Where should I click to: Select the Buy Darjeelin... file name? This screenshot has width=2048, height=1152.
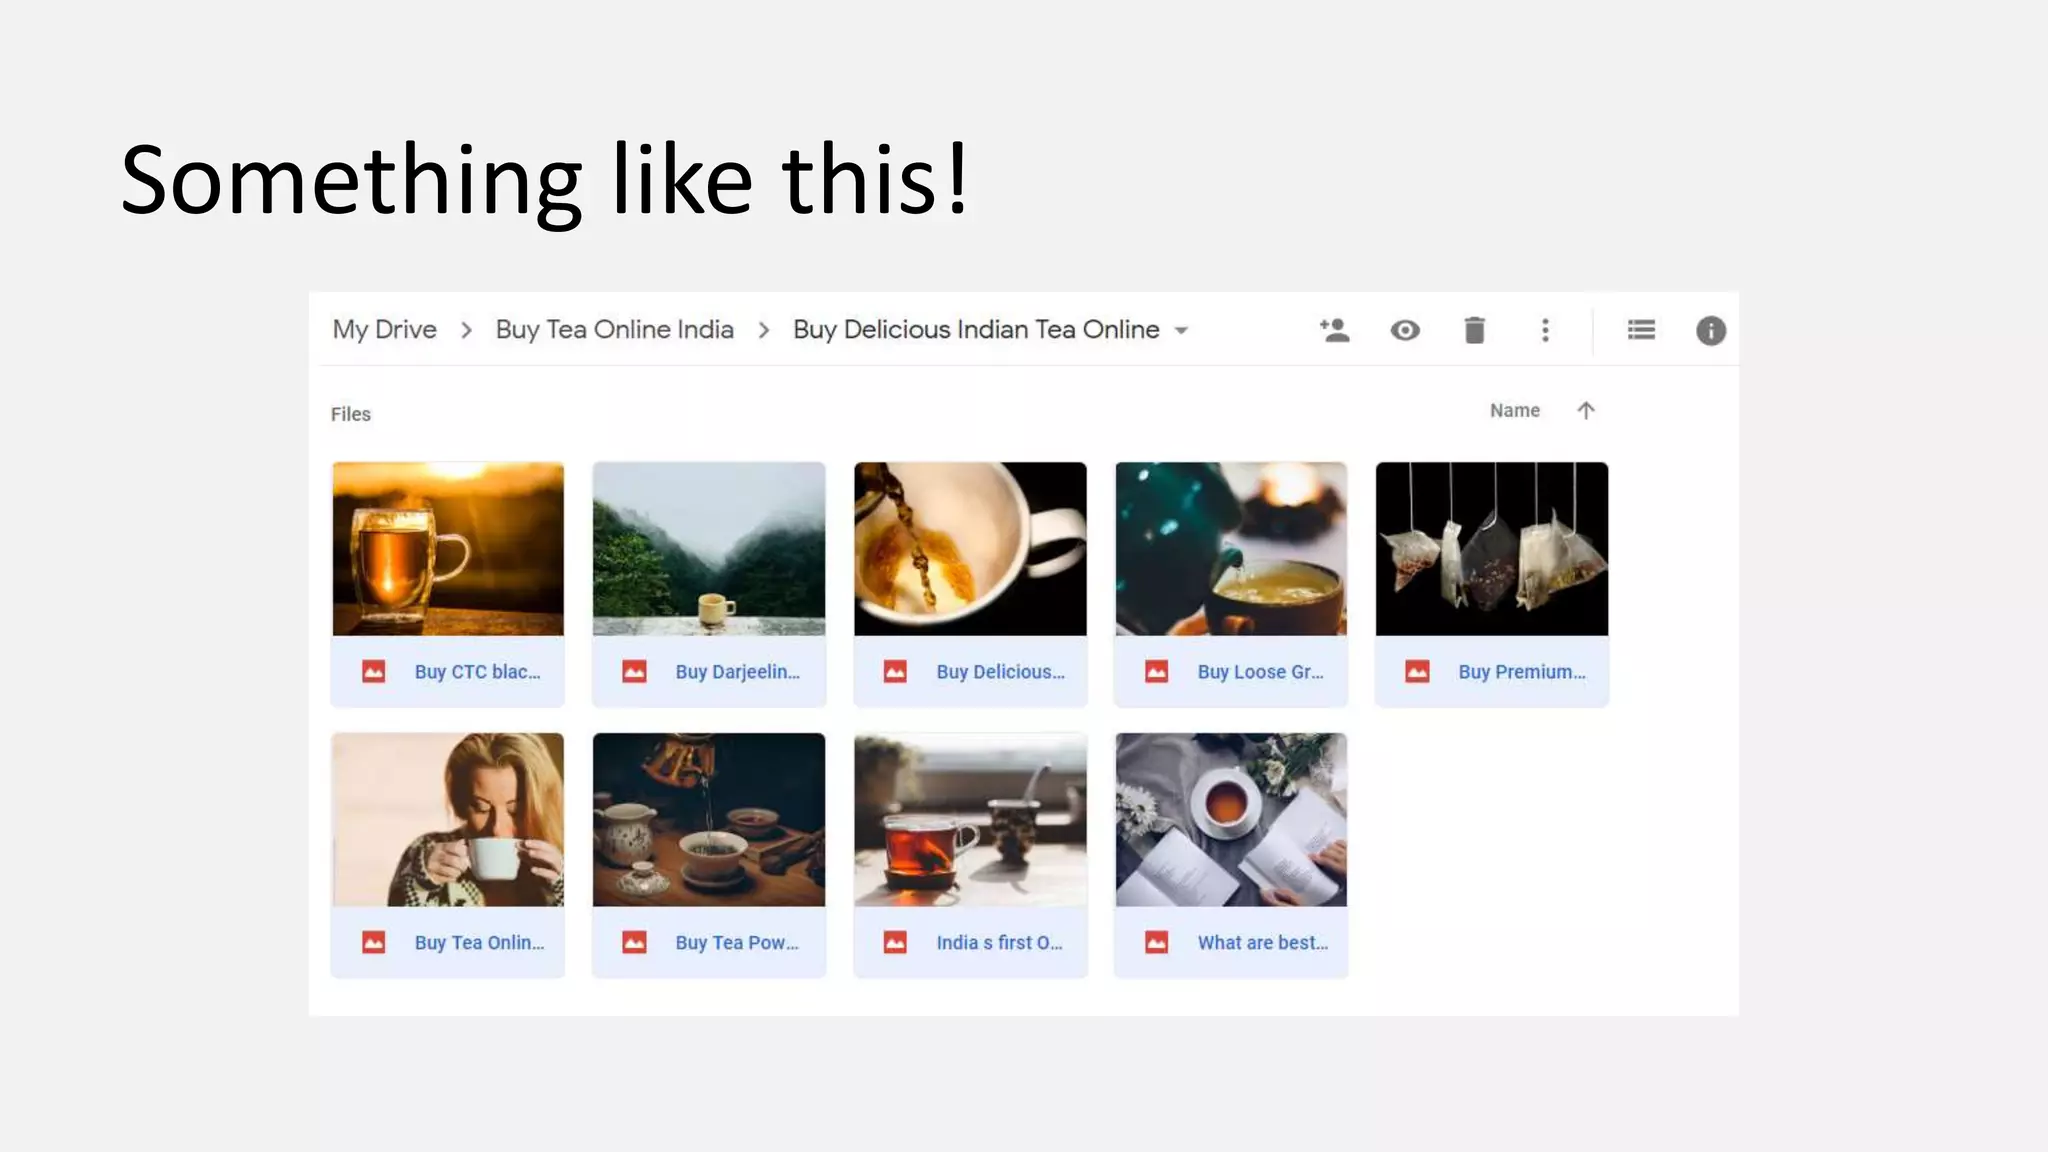[737, 672]
